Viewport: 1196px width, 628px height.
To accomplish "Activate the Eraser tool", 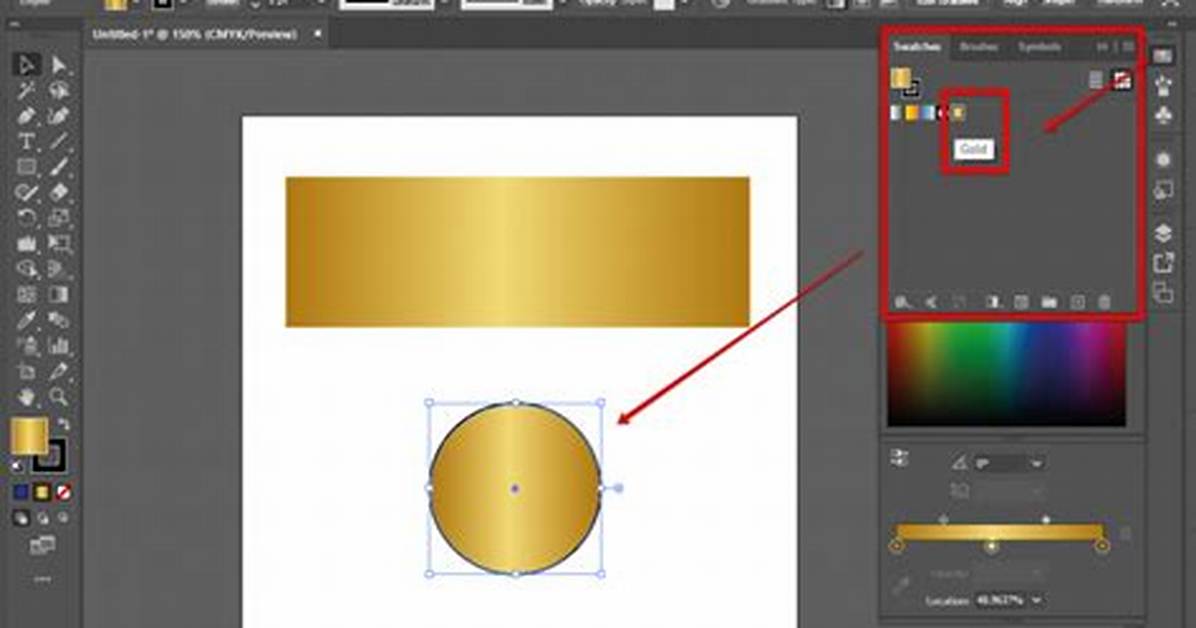I will click(59, 192).
